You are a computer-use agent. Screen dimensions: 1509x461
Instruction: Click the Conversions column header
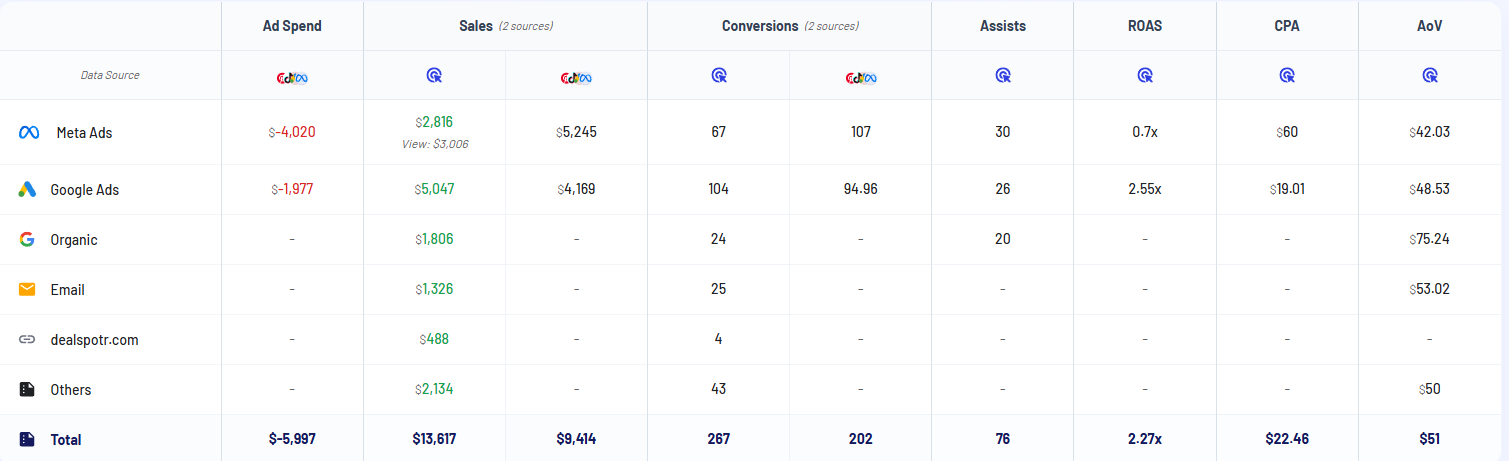[x=762, y=26]
